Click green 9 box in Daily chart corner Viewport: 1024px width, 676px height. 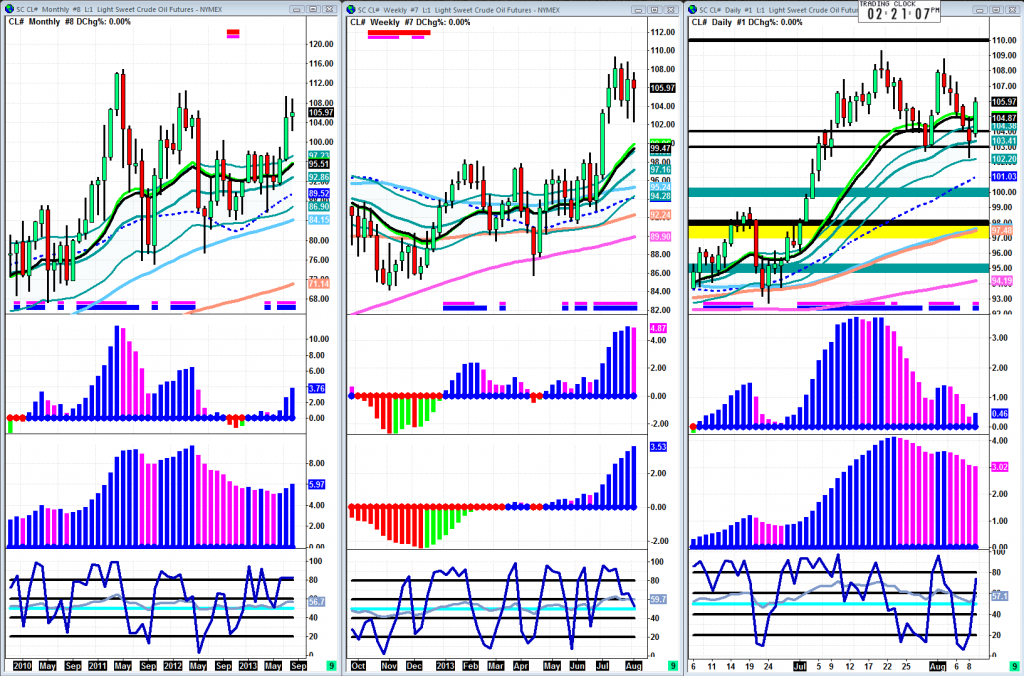click(1011, 665)
